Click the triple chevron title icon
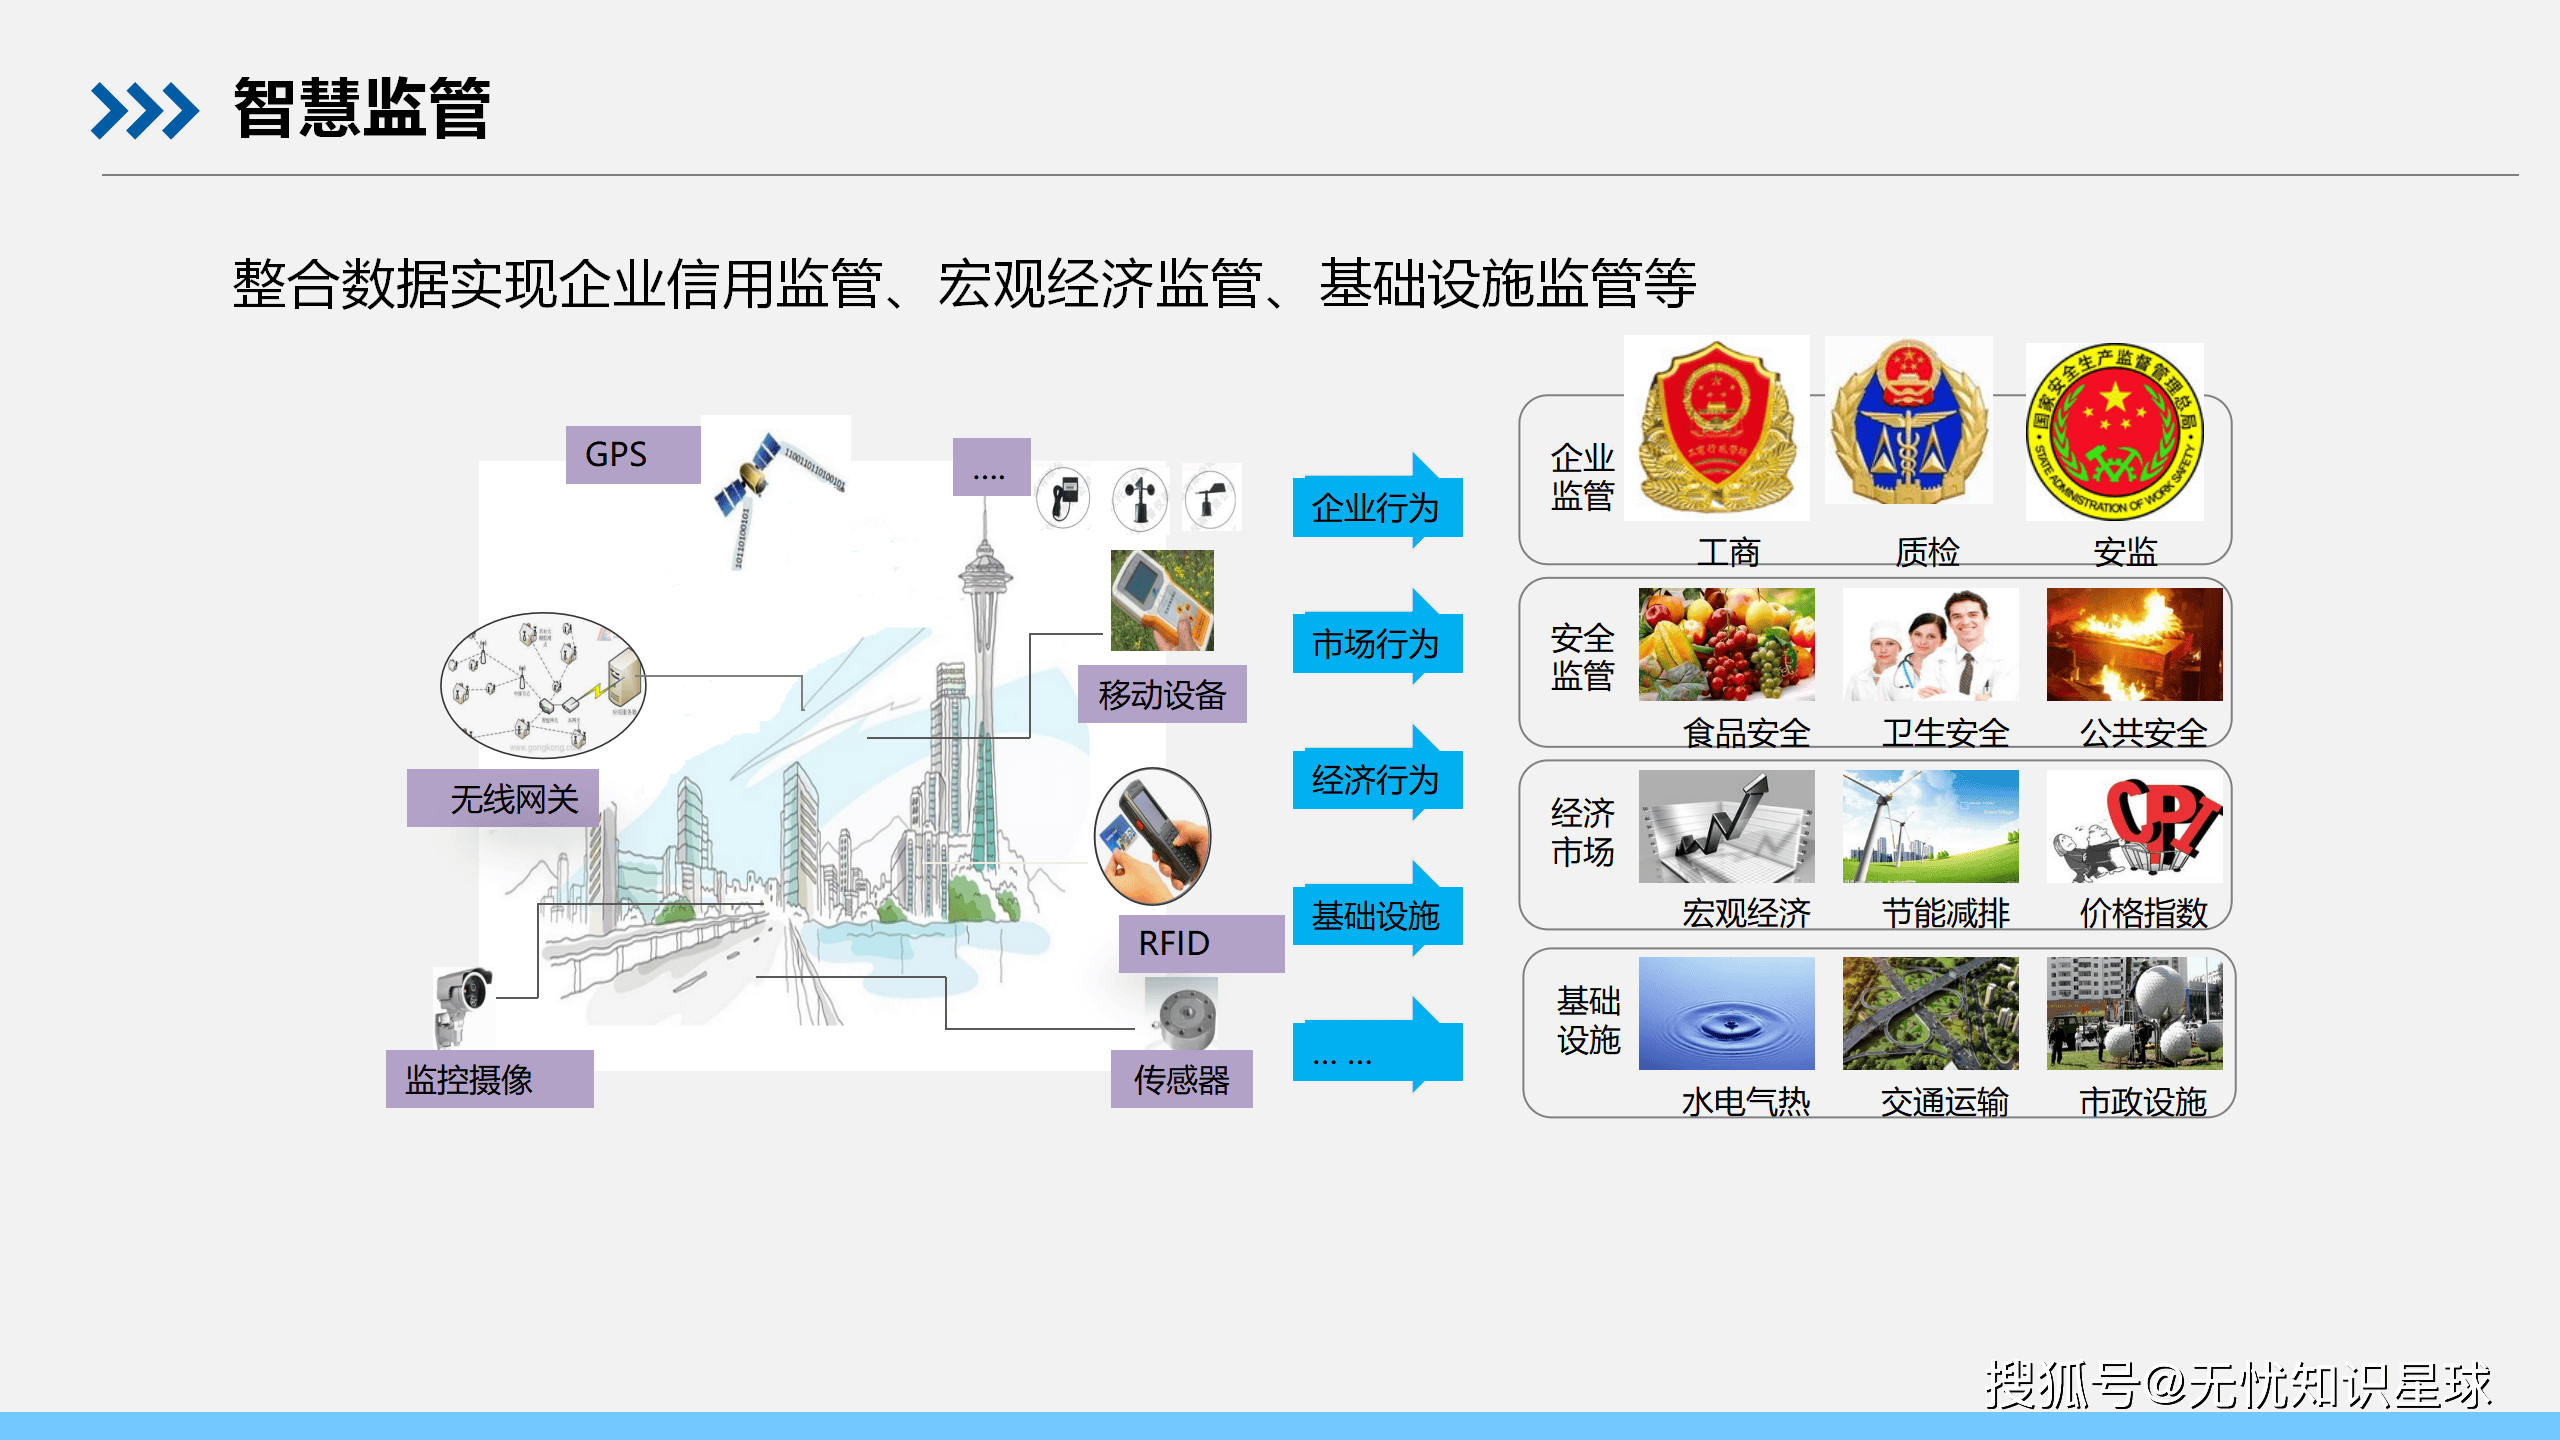2560x1440 pixels. (x=144, y=110)
